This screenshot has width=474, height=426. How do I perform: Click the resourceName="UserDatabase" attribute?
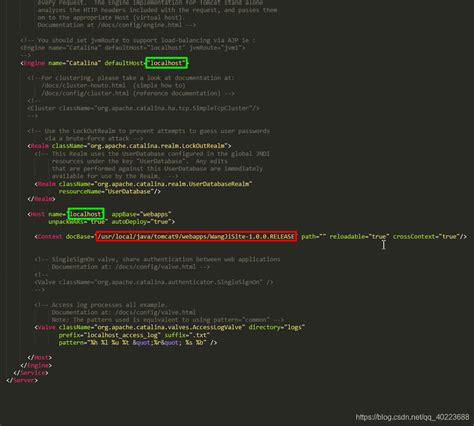(106, 192)
